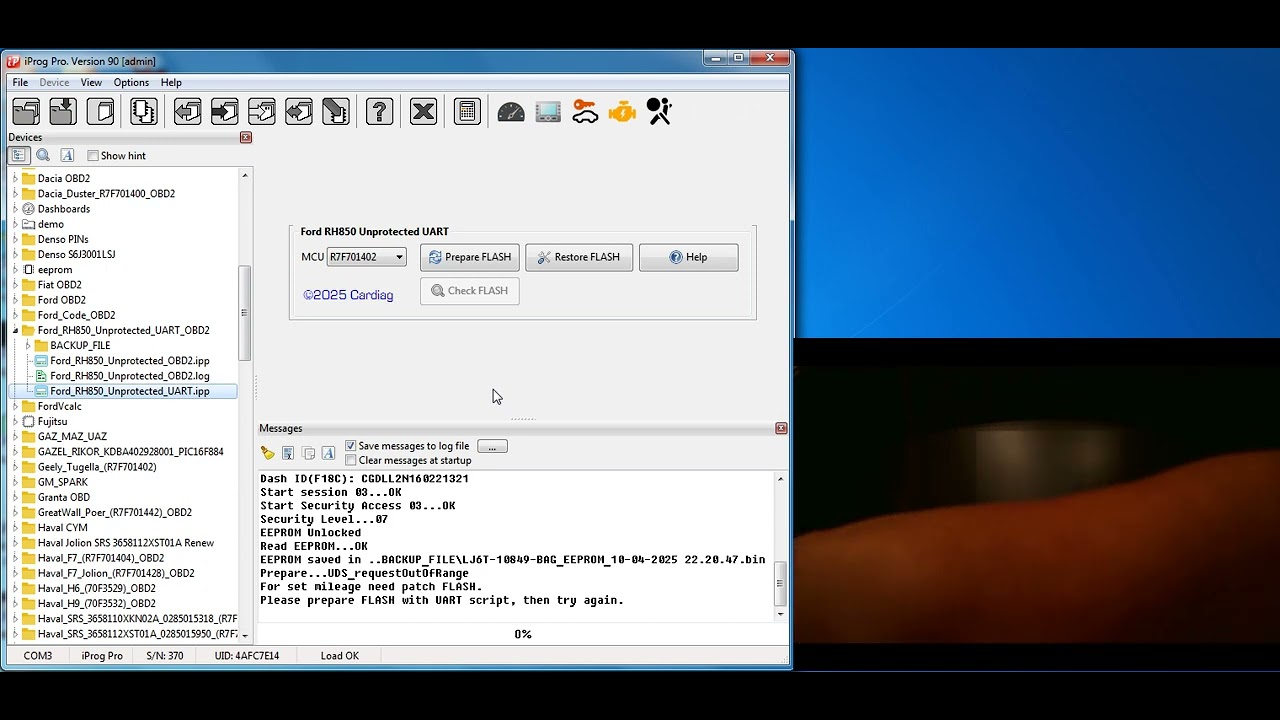Click the ©2025 Cardiag link
Viewport: 1280px width, 720px height.
point(348,295)
